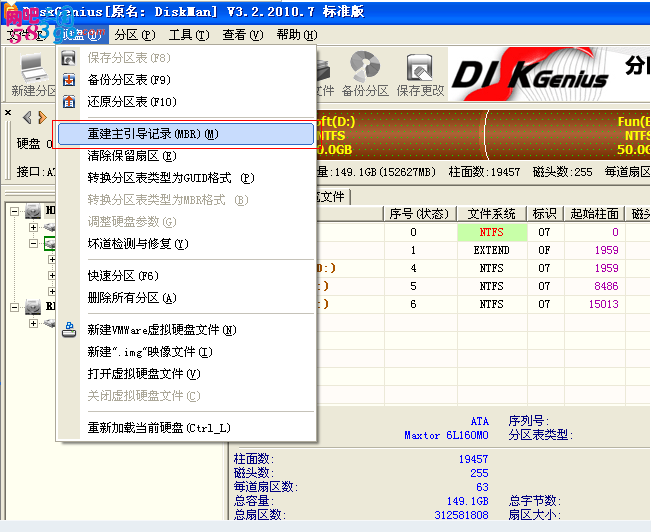Click the start cylinder value 8486
The width and height of the screenshot is (651, 532).
click(x=606, y=286)
